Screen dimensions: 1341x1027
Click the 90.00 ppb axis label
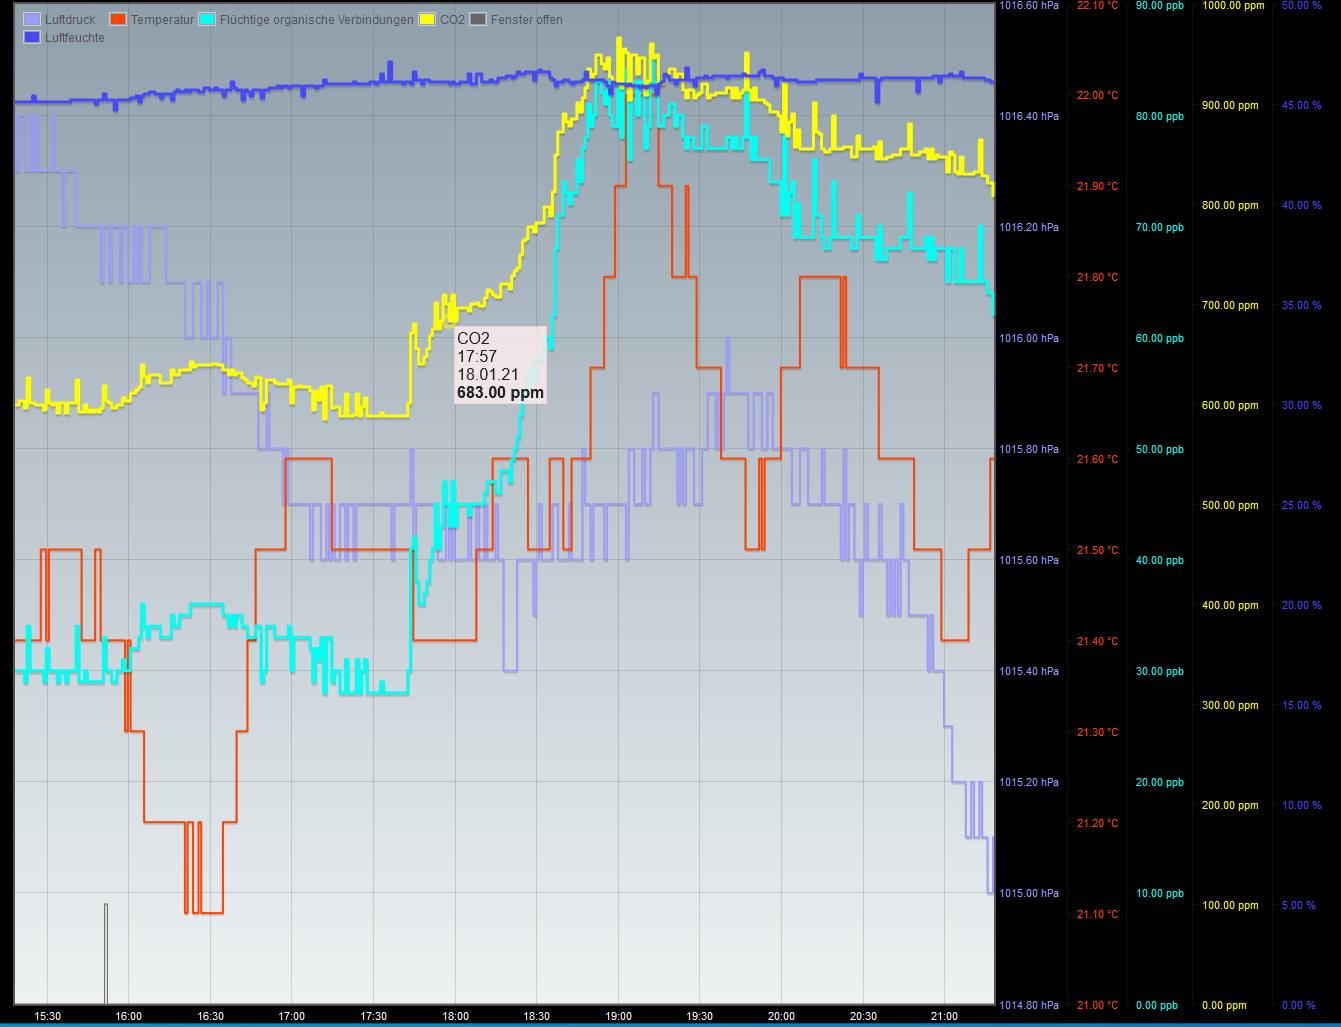coord(1159,6)
